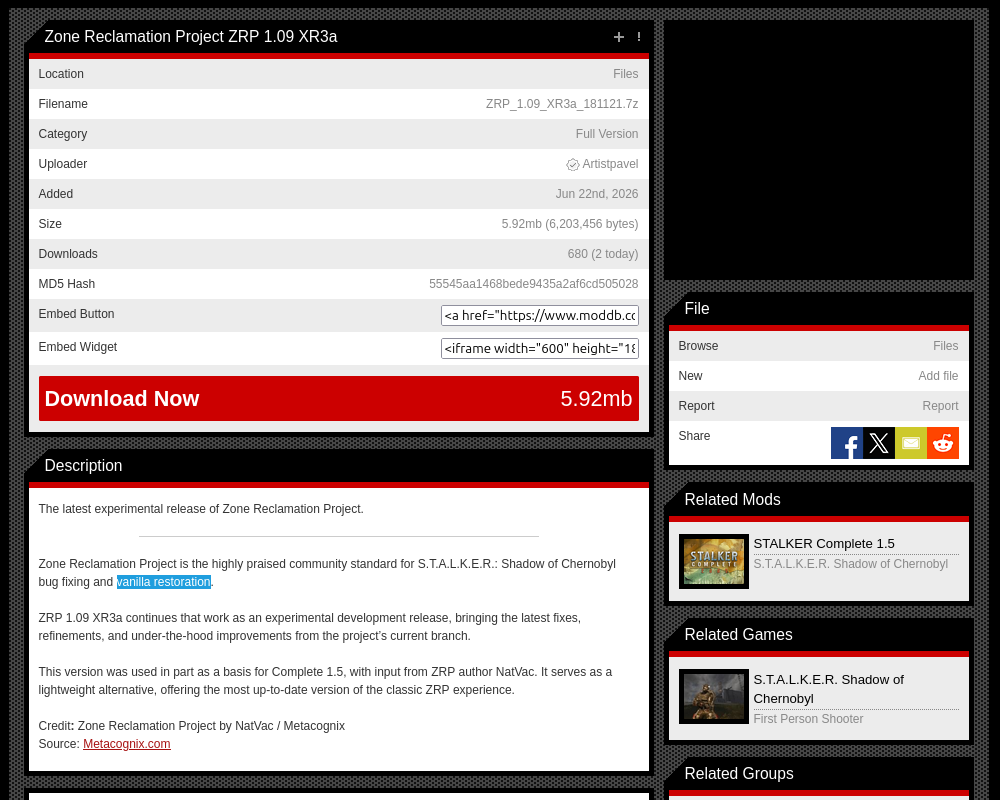1000x800 pixels.
Task: Click Report link in File panel
Action: [940, 406]
